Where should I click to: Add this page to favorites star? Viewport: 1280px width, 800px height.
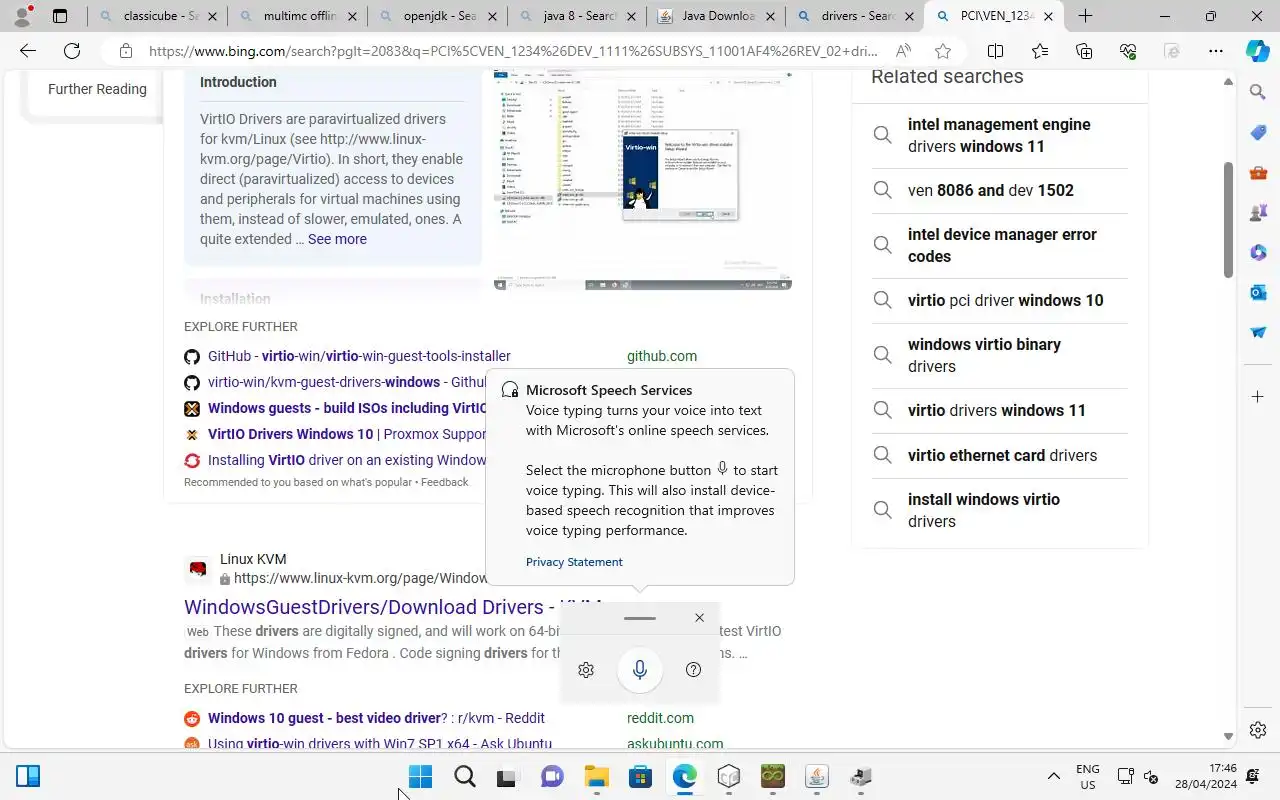[943, 51]
